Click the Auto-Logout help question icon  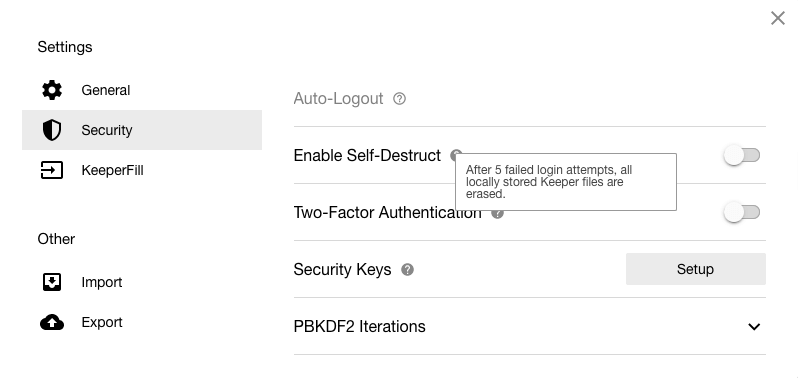[400, 99]
